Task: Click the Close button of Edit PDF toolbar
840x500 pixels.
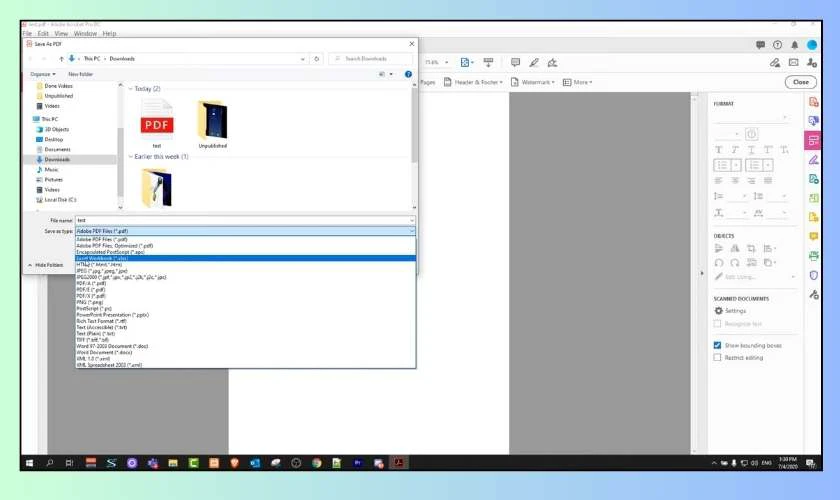Action: (800, 82)
